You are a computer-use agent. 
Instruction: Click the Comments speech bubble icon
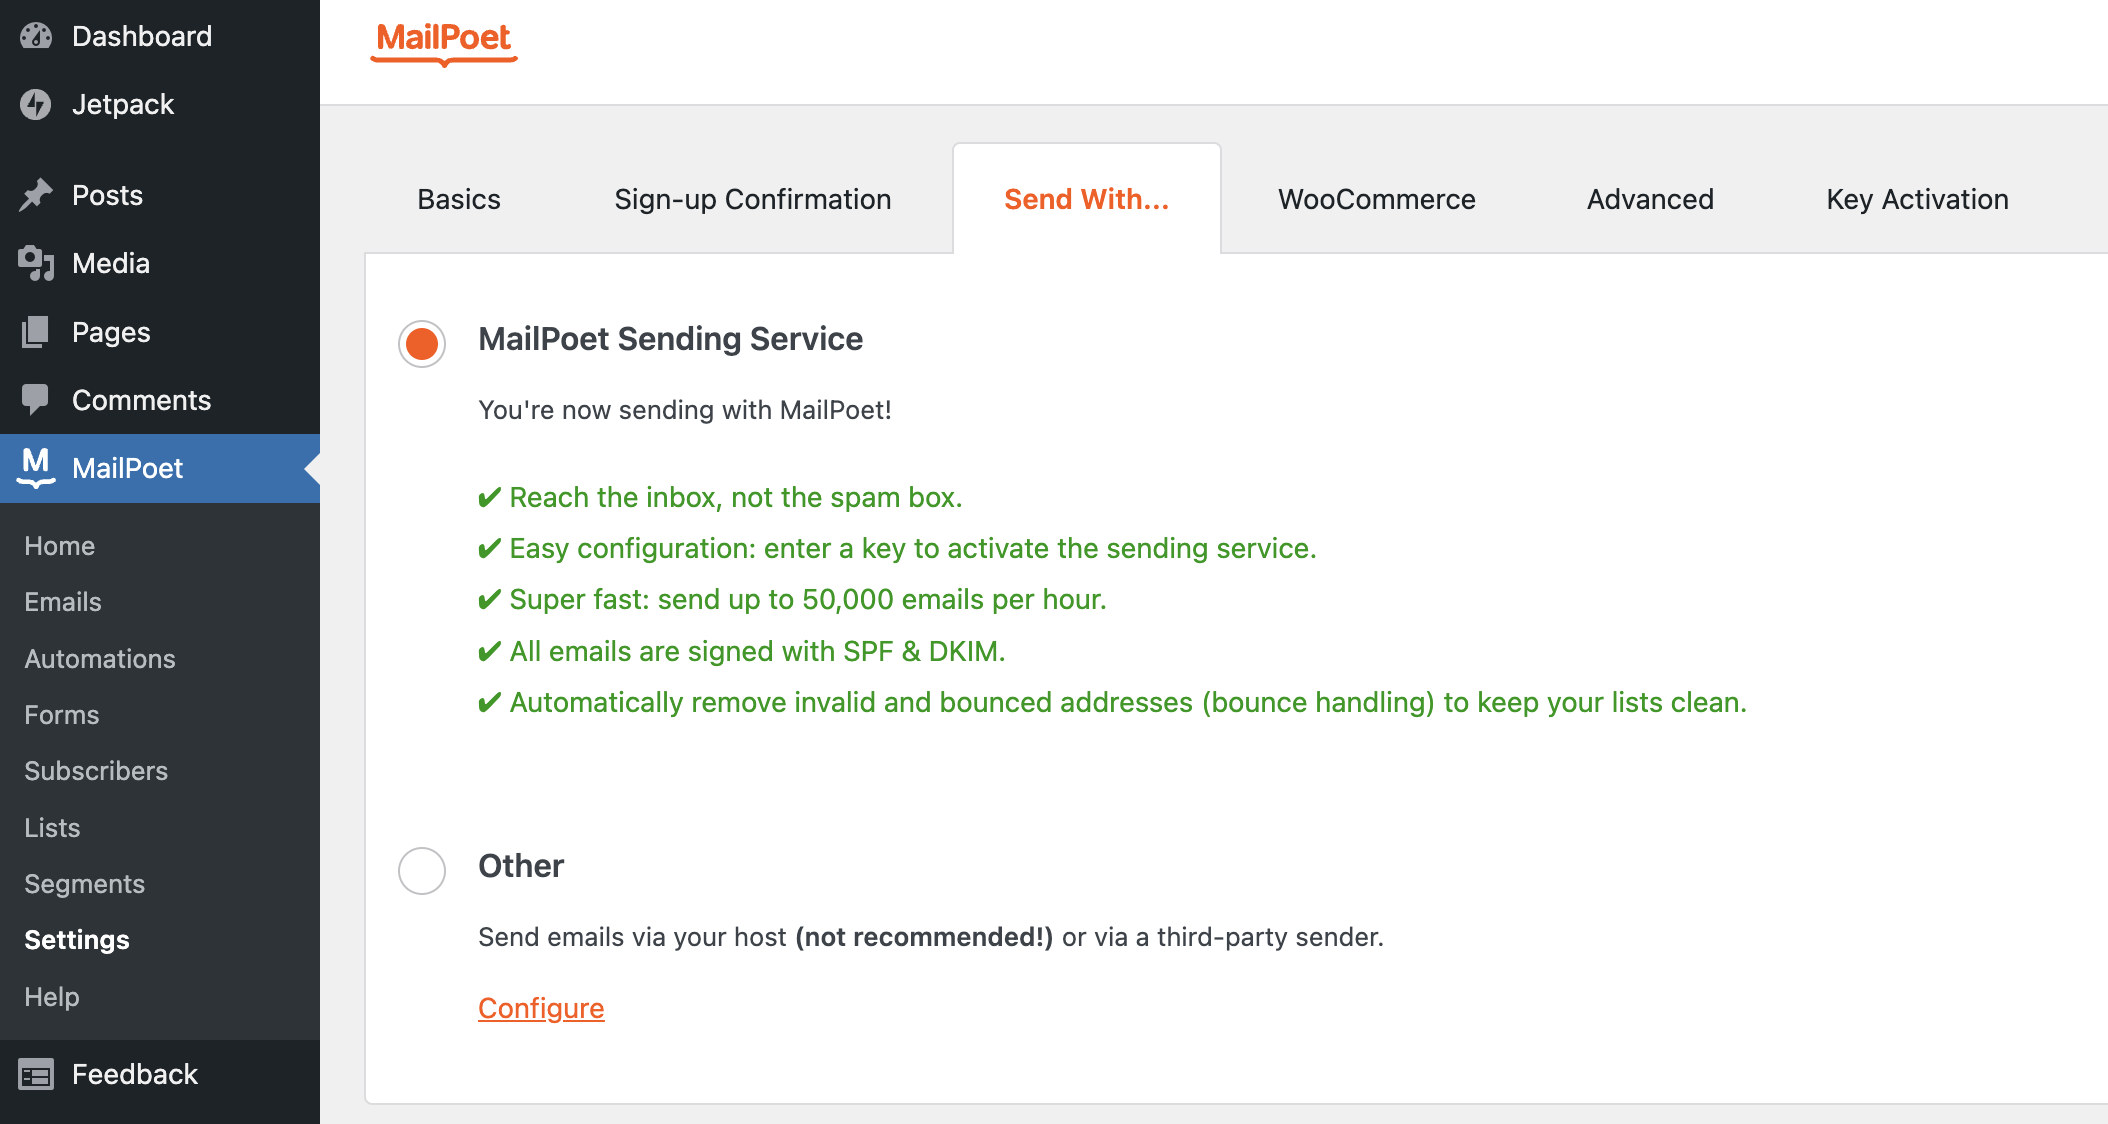(x=36, y=400)
